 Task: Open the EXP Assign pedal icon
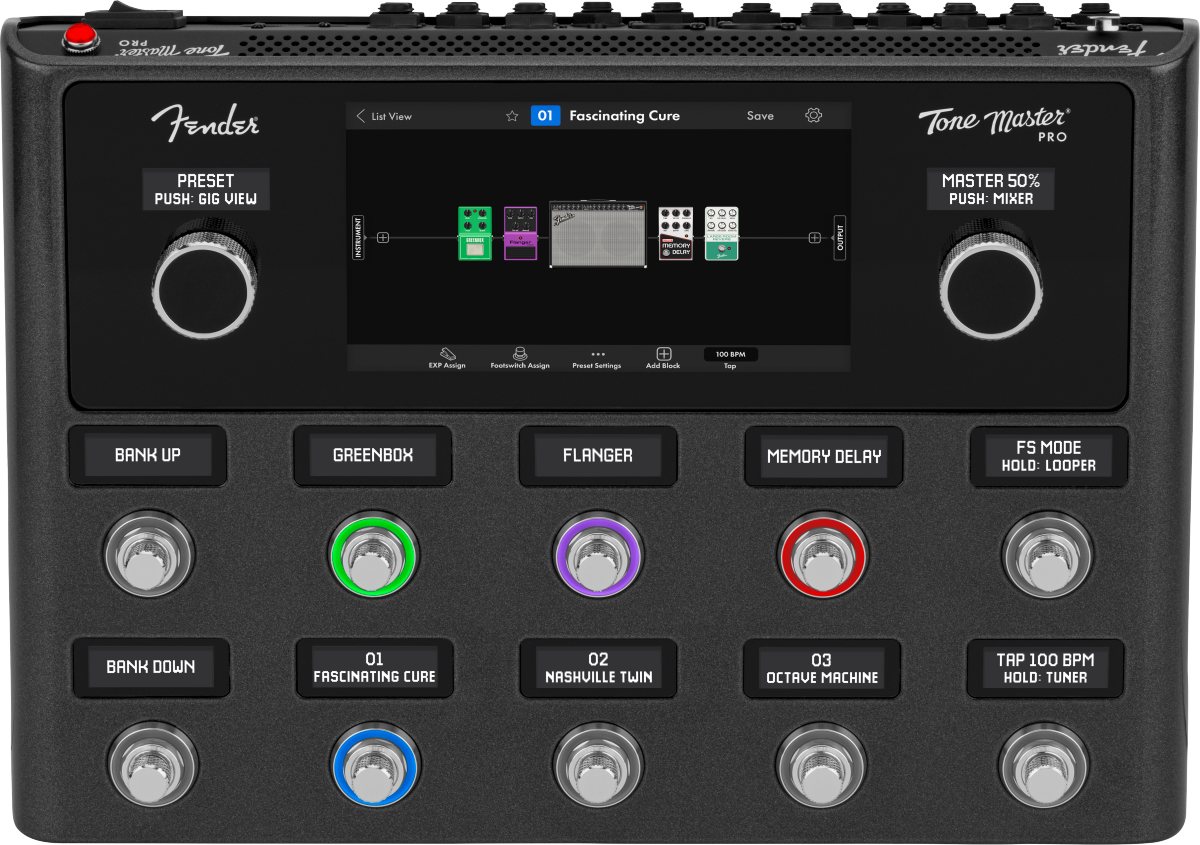448,355
